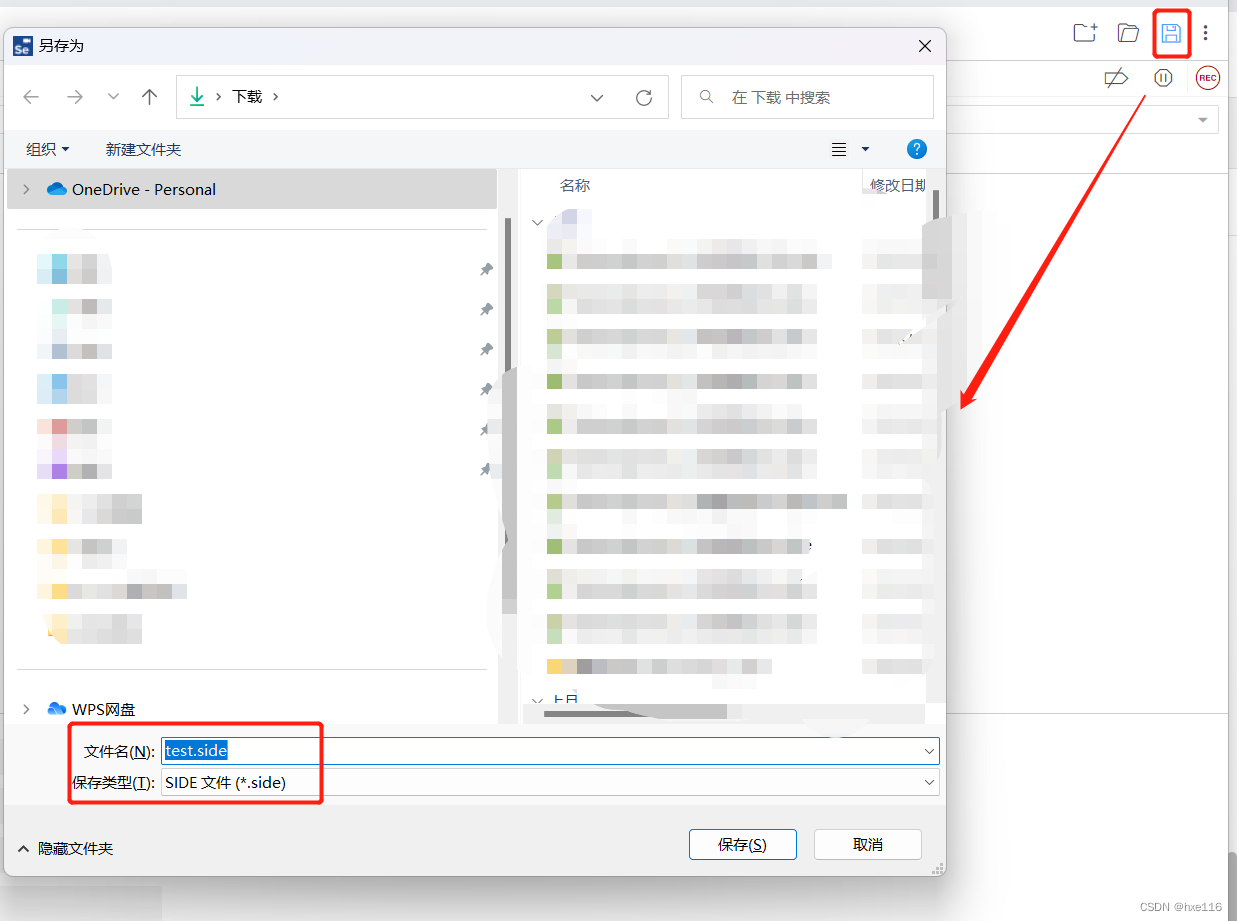Open the 组织 menu
This screenshot has width=1237, height=921.
48,149
